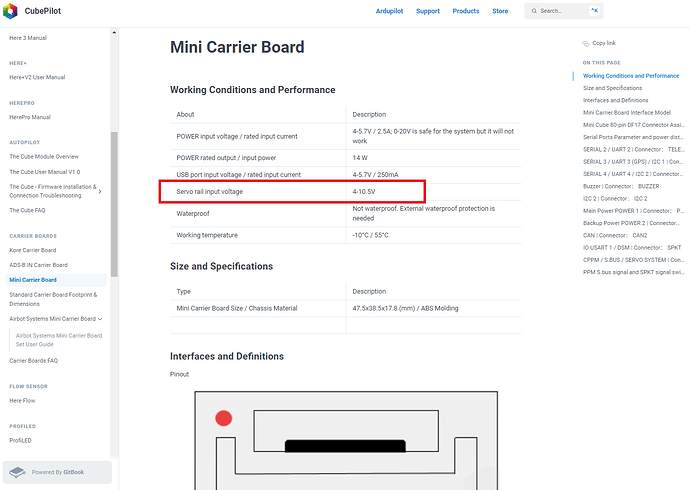The image size is (690, 490).
Task: Jump to IO USART 1 / DSM section
Action: 632,248
